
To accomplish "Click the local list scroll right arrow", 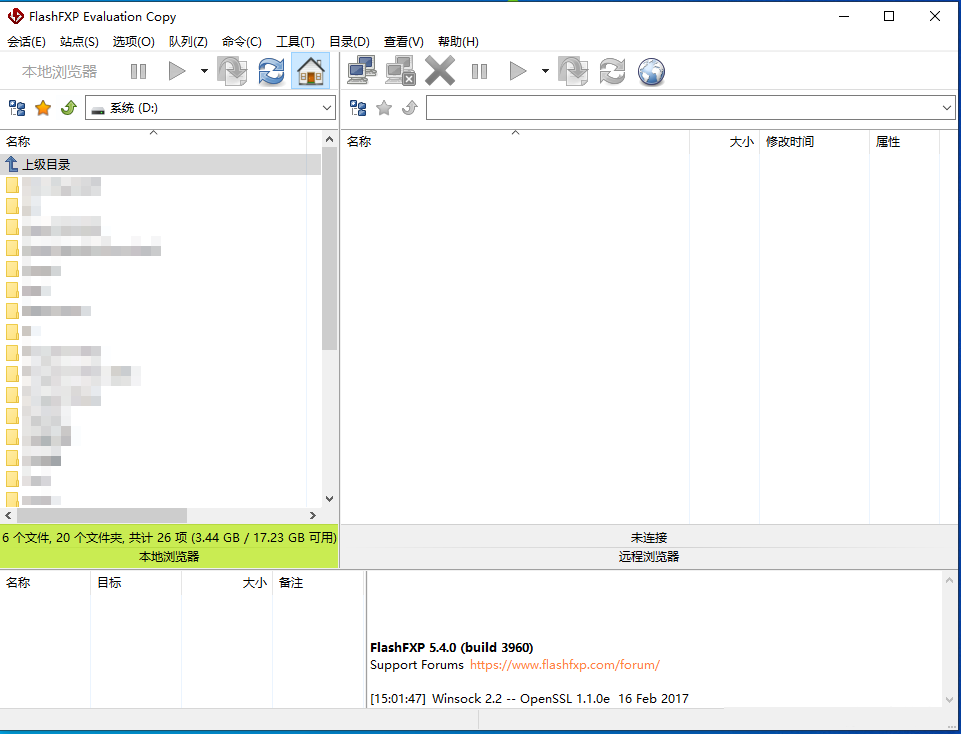I will point(313,515).
